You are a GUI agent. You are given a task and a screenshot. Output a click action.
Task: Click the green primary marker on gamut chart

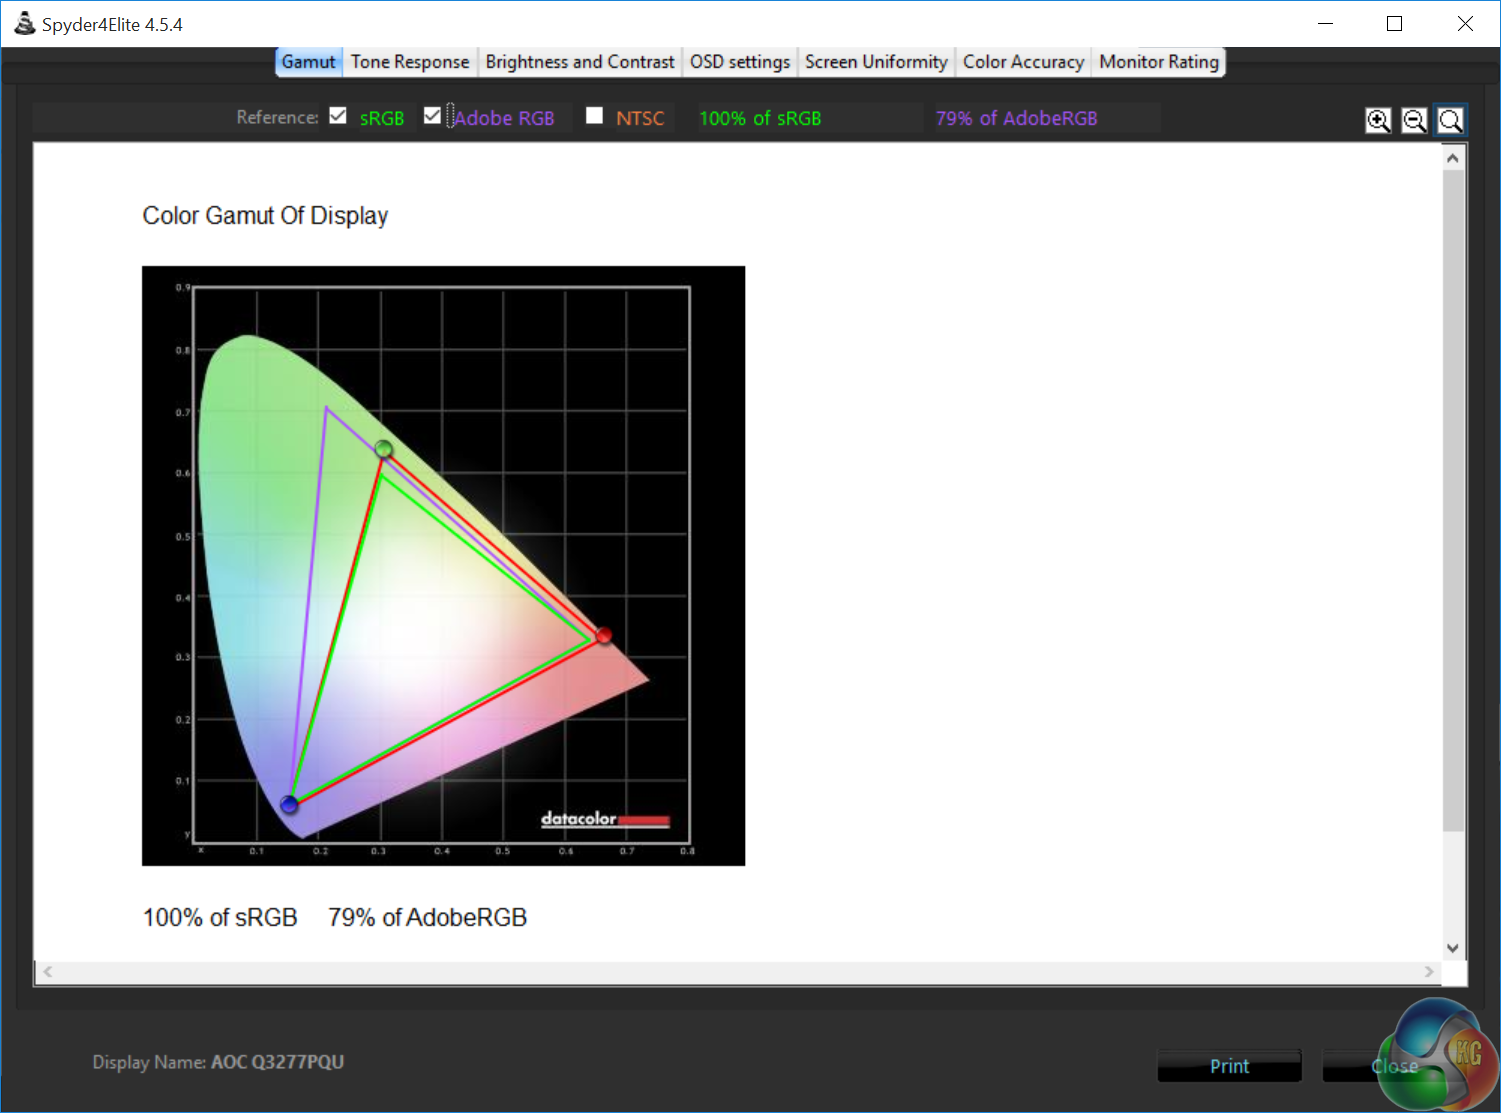(x=383, y=448)
